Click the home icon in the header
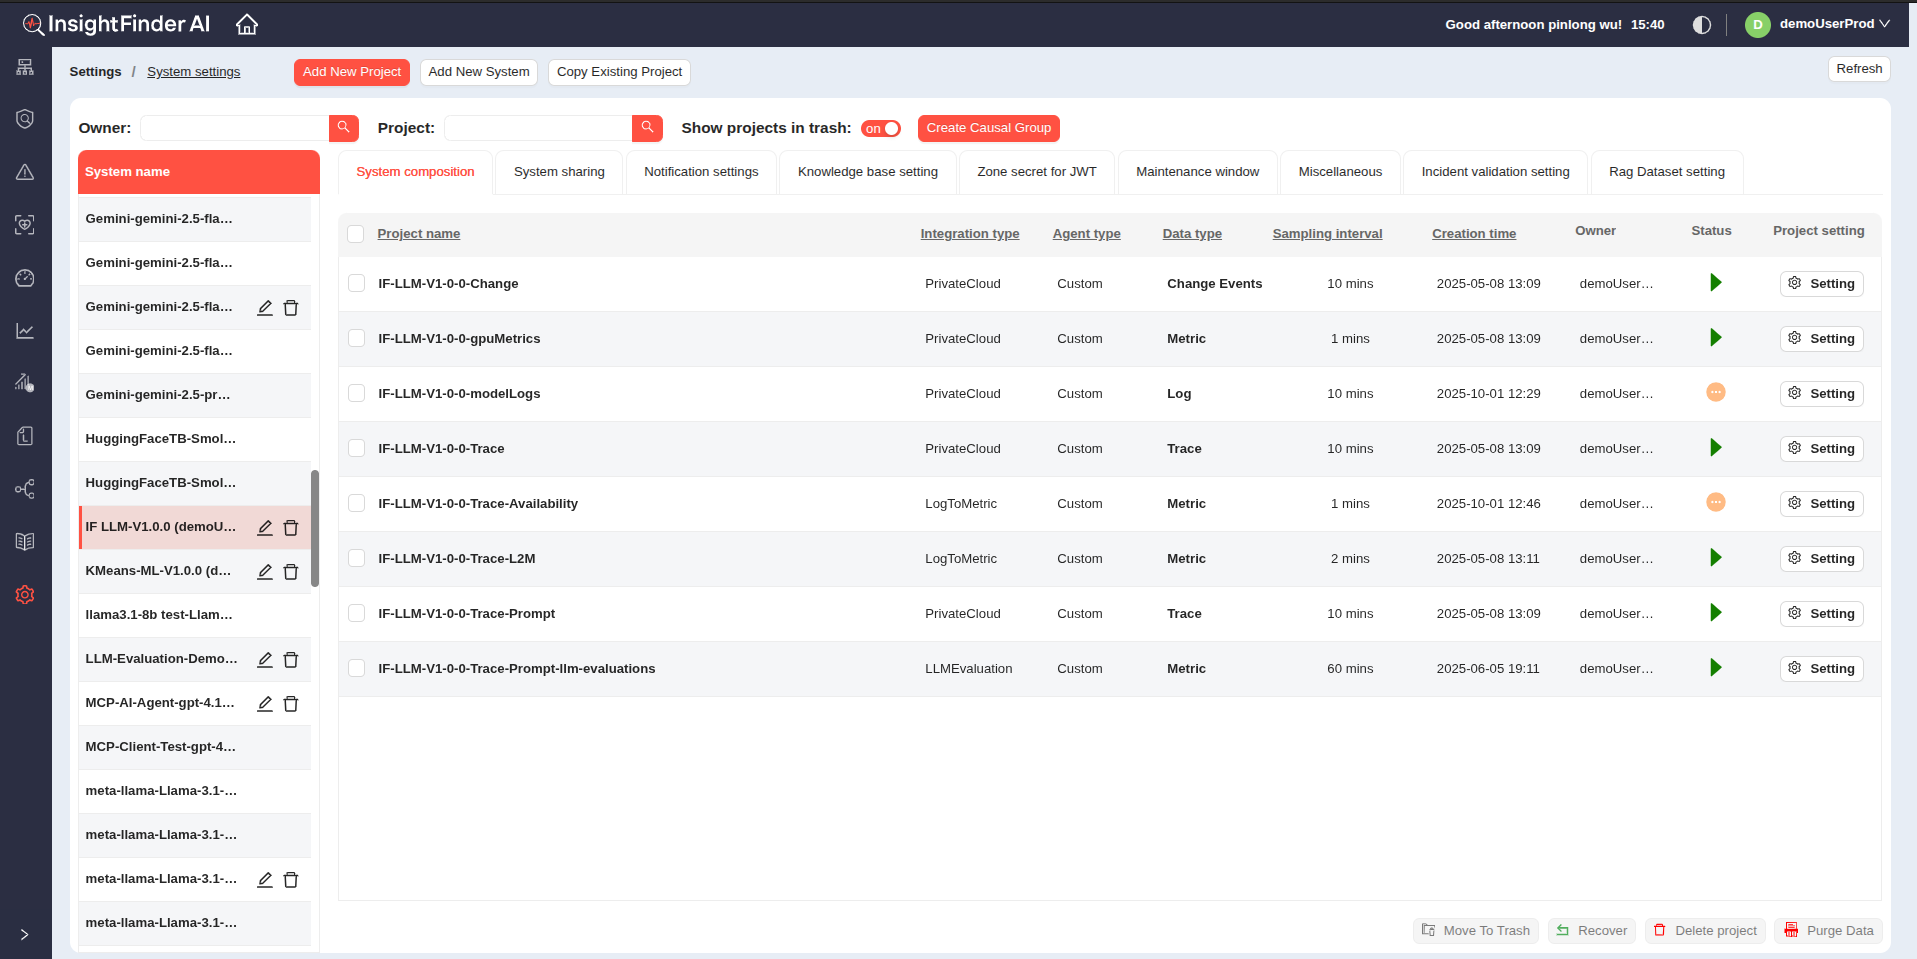 tap(247, 25)
